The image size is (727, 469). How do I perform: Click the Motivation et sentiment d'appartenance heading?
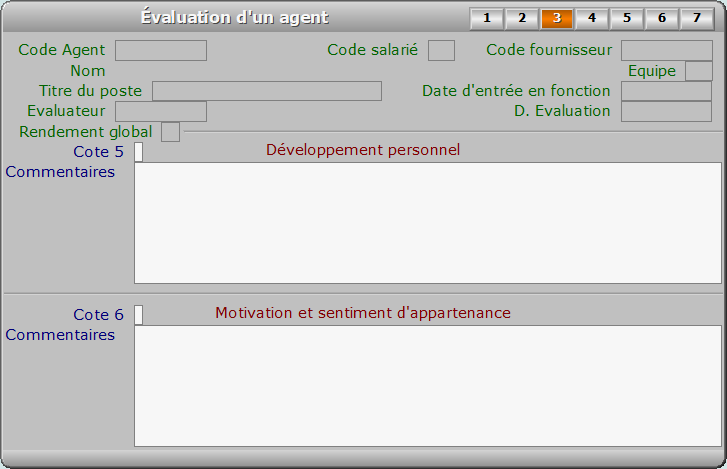(x=363, y=313)
